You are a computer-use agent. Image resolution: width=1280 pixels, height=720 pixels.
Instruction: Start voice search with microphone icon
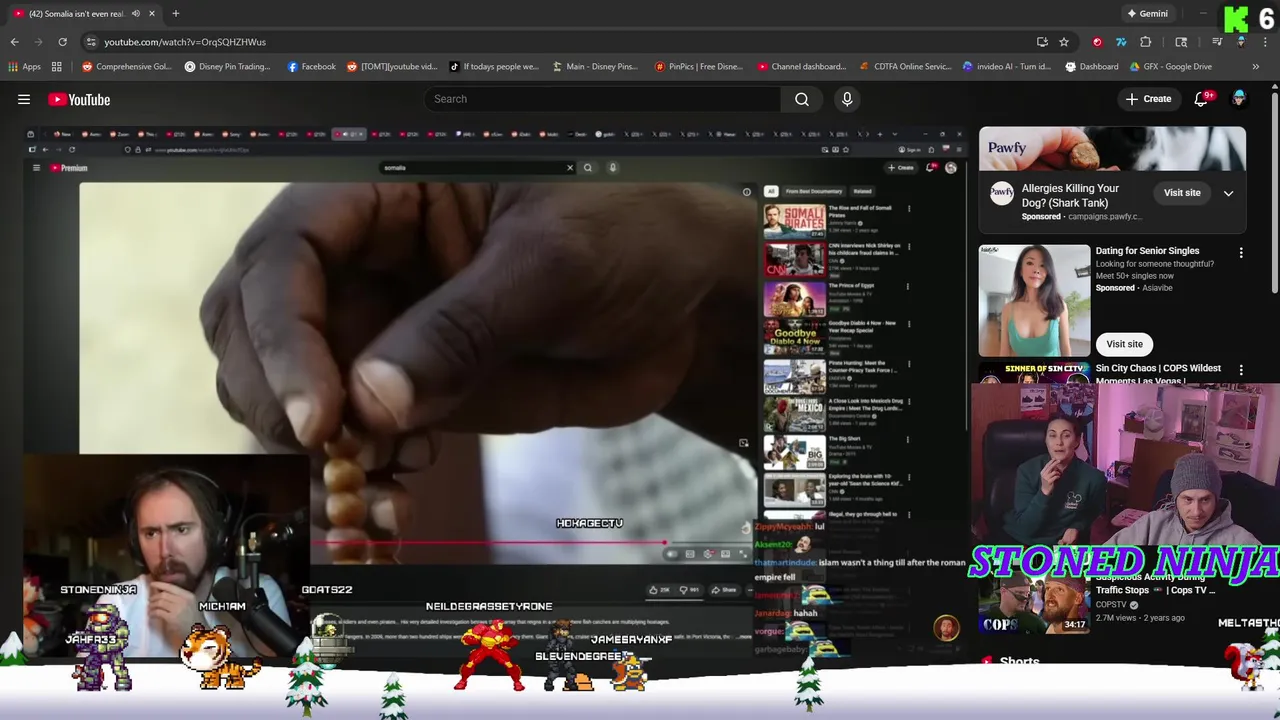tap(847, 99)
